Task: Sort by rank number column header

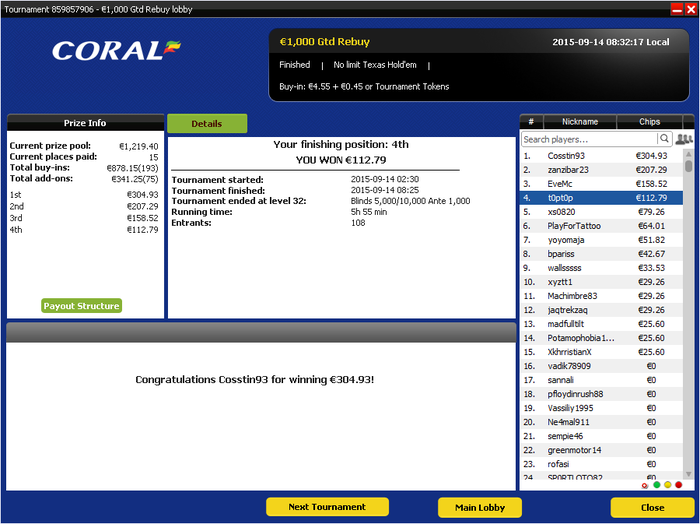Action: click(531, 121)
